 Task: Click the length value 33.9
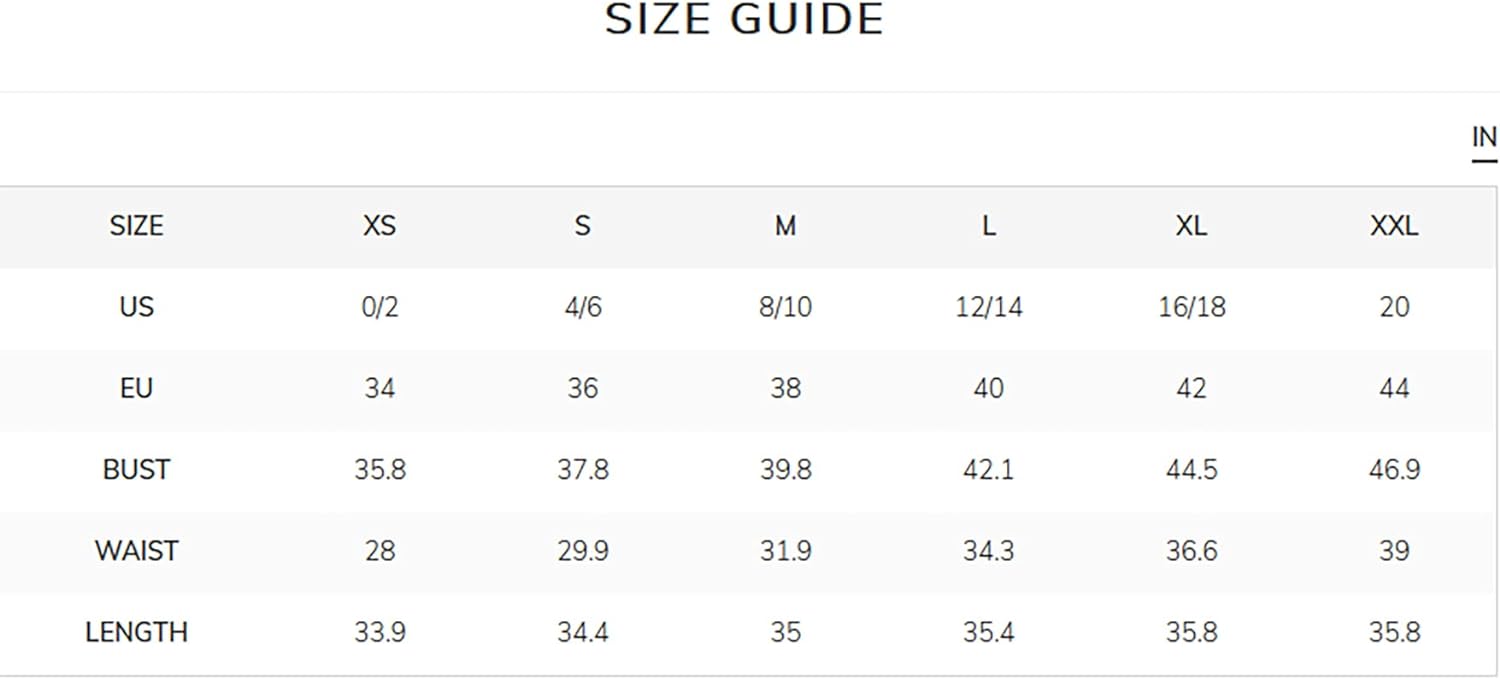[380, 632]
